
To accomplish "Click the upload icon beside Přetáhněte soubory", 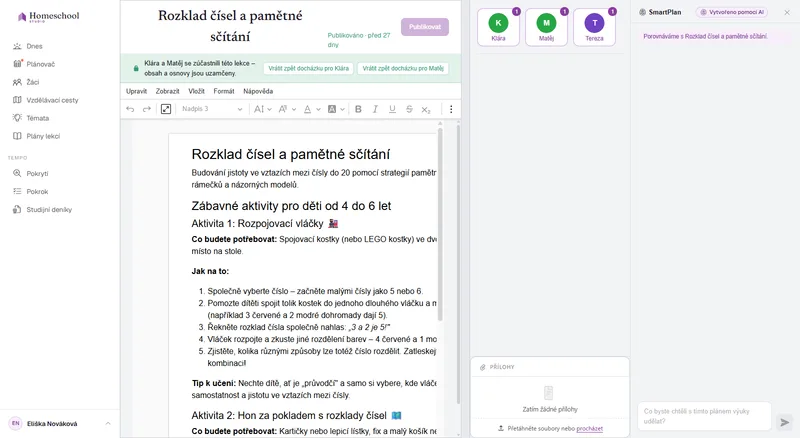I will (501, 429).
